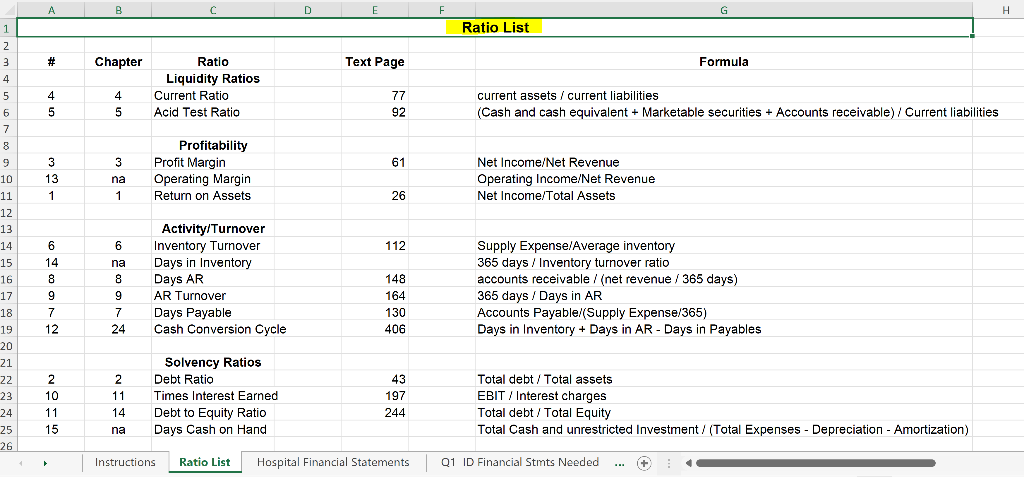Click the Days Cash on Hand formula cell
This screenshot has width=1024, height=477.
coord(724,429)
